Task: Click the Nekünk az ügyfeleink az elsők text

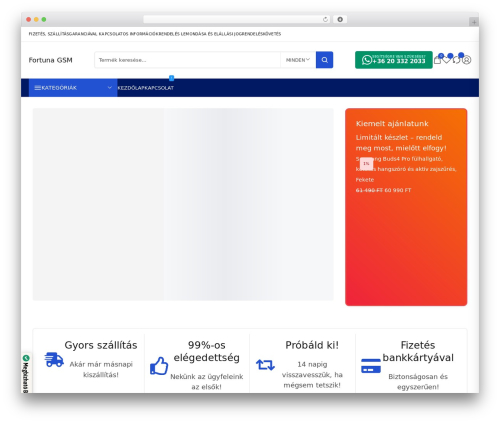Action: pos(207,382)
